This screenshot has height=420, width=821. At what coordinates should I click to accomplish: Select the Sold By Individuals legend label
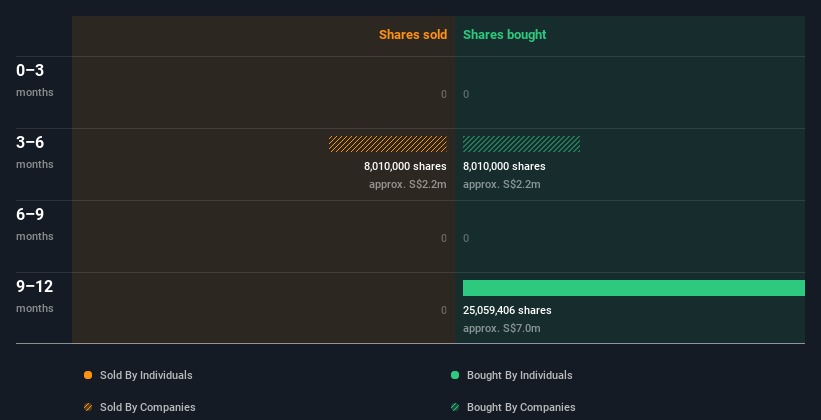click(146, 375)
